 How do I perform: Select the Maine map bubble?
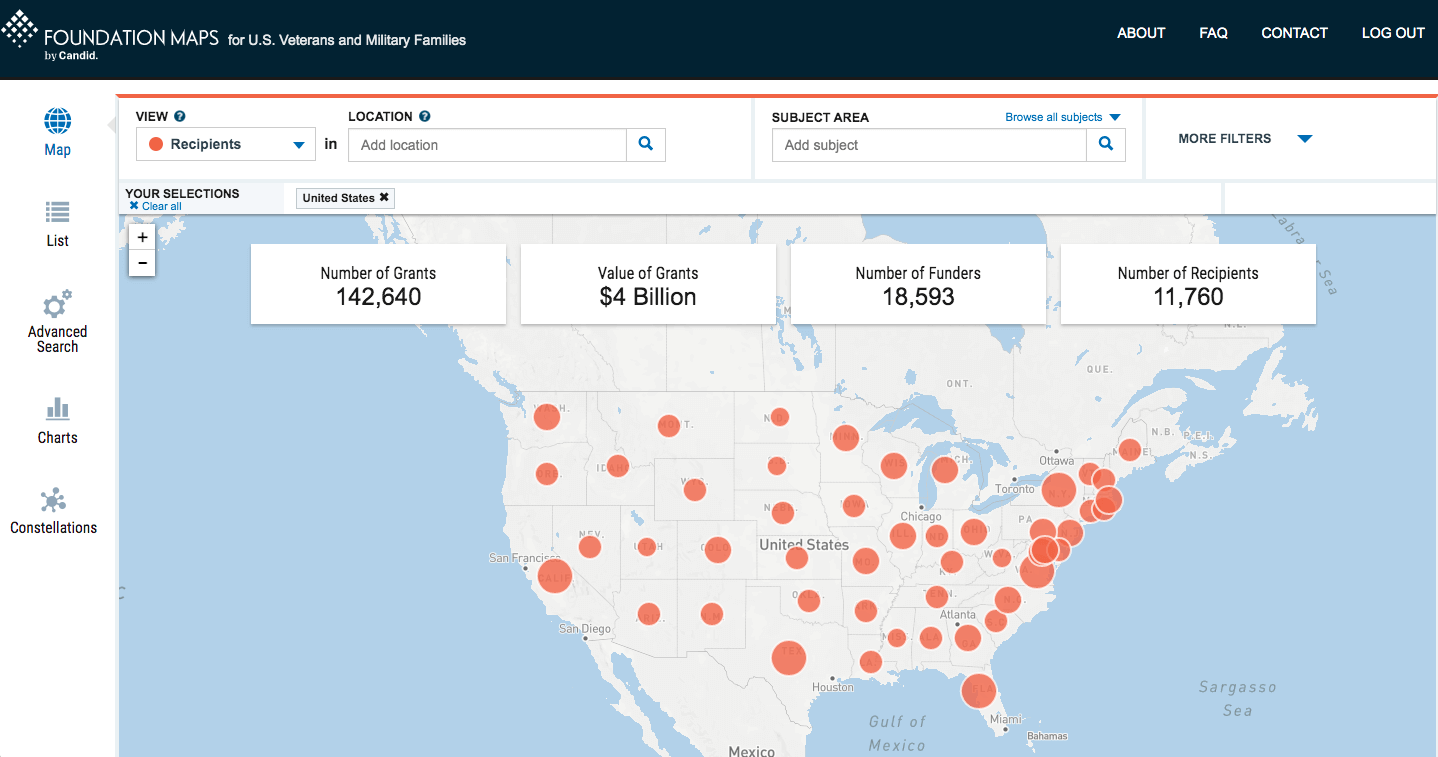(1130, 450)
